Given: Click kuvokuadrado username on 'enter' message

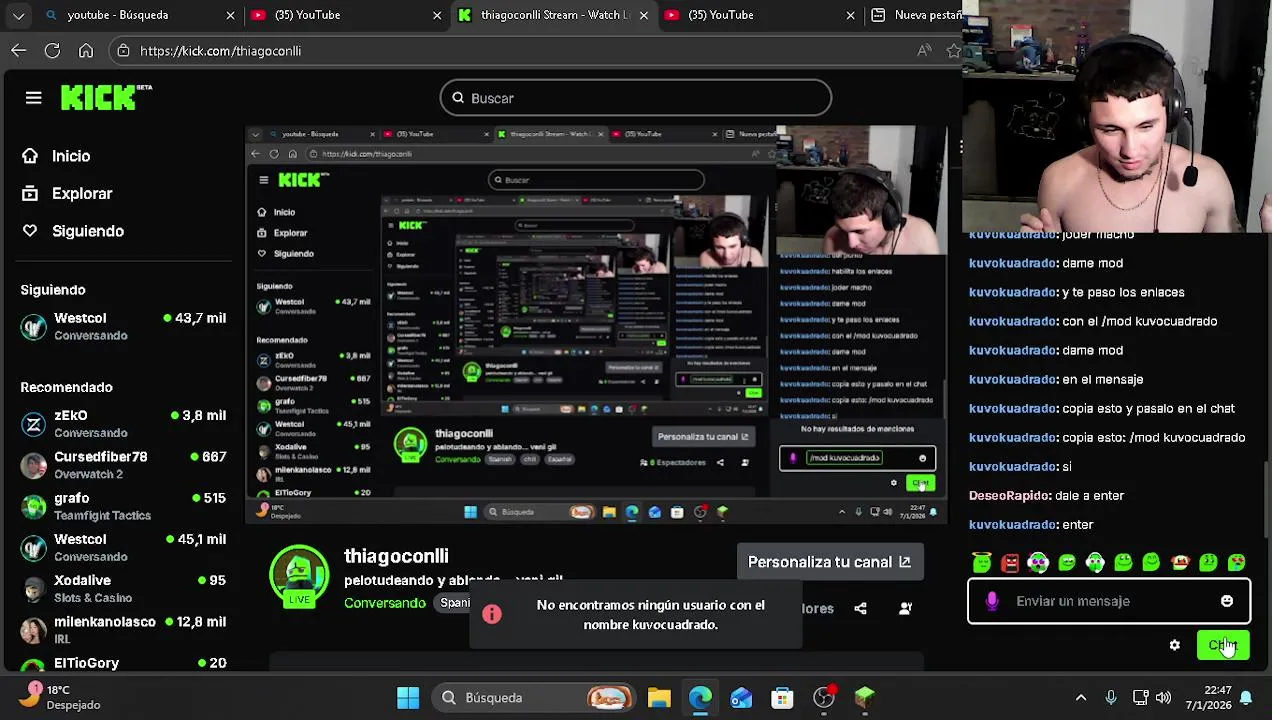Looking at the screenshot, I should coord(1013,524).
